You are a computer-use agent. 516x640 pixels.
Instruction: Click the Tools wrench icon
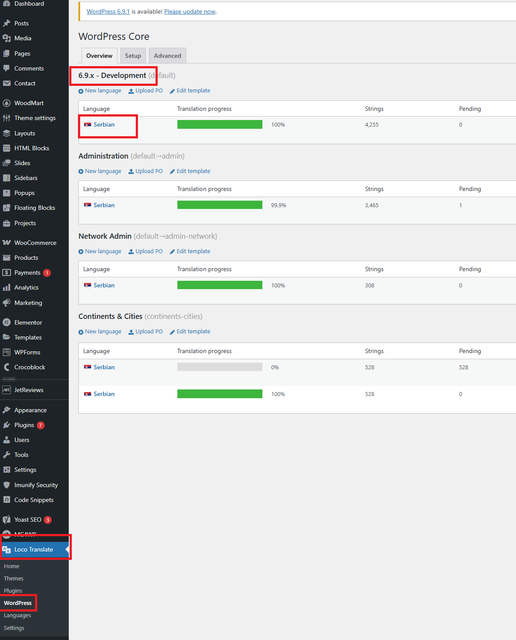[7, 455]
